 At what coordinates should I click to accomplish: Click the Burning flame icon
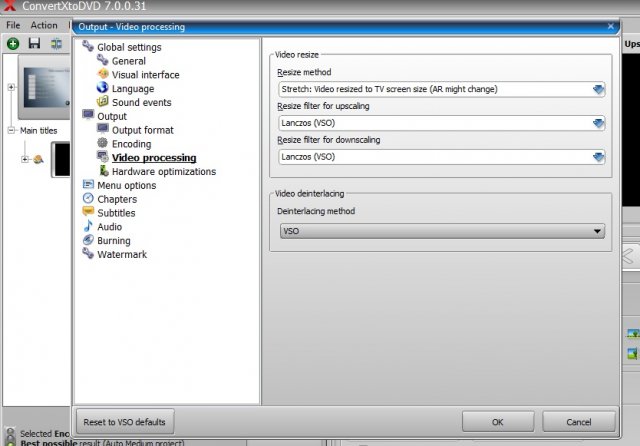[89, 241]
